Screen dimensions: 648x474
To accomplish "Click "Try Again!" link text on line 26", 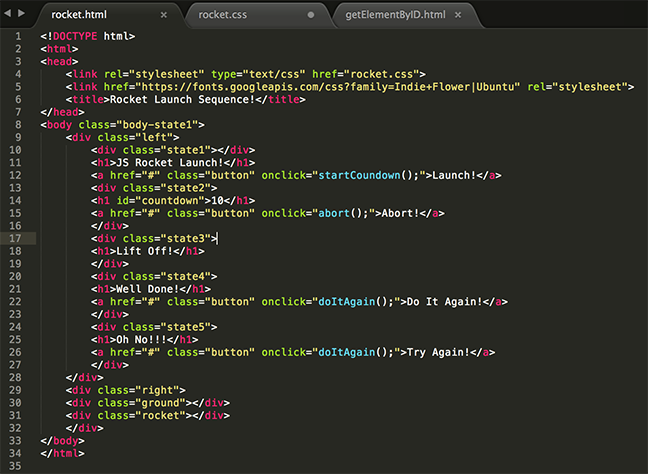I will coord(438,352).
